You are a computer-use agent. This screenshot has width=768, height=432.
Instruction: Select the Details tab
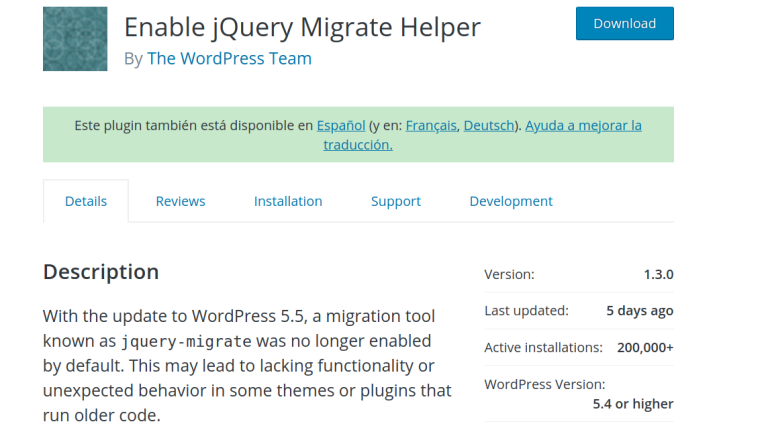click(86, 201)
